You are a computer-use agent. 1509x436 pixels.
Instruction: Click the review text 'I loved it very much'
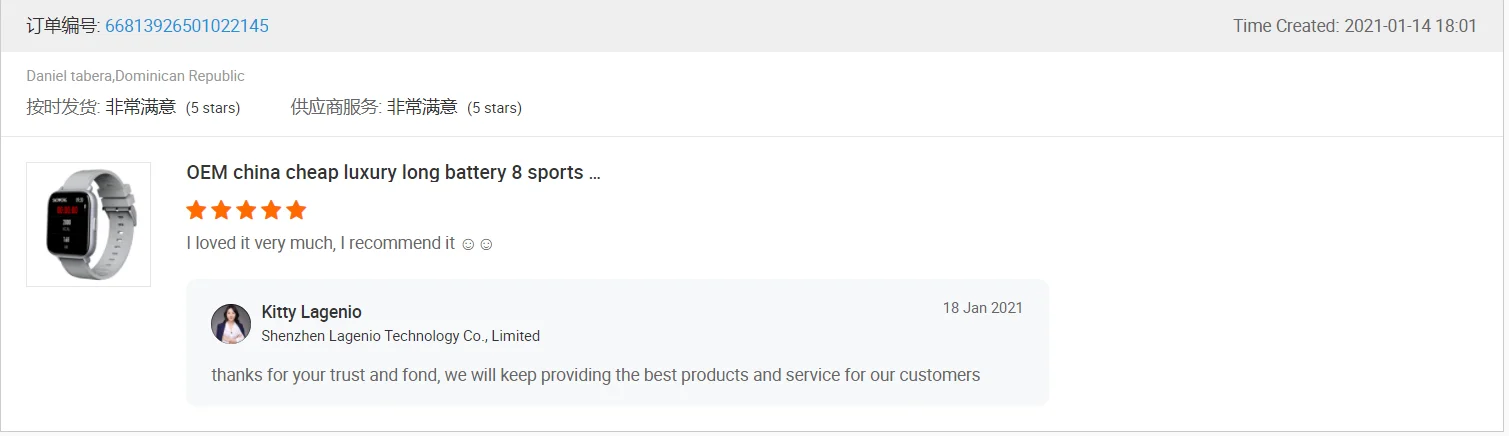(320, 243)
